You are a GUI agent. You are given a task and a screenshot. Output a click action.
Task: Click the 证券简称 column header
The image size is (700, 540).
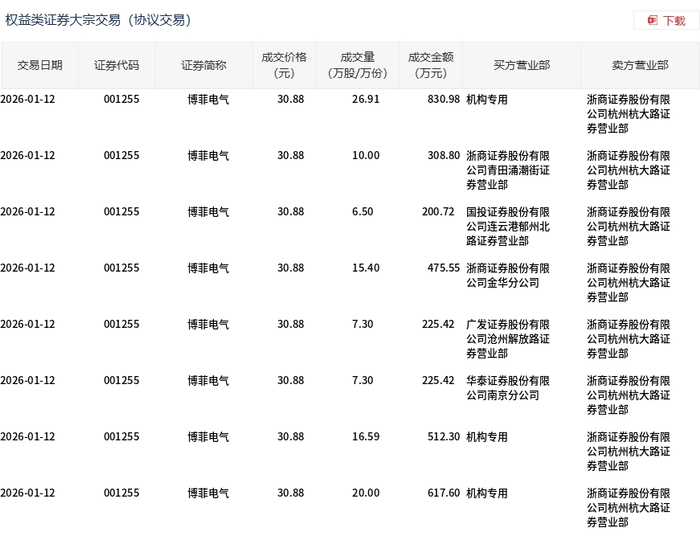tap(204, 66)
